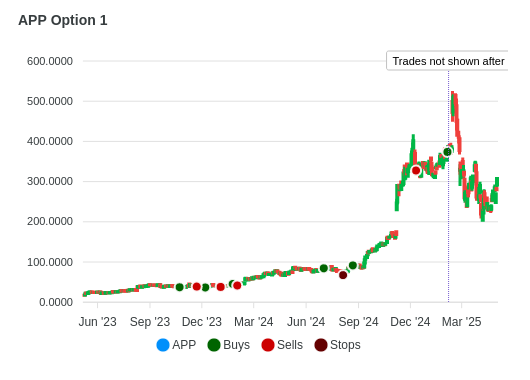The width and height of the screenshot is (530, 380).
Task: Click the Jun '24 x-axis label
Action: click(x=306, y=322)
